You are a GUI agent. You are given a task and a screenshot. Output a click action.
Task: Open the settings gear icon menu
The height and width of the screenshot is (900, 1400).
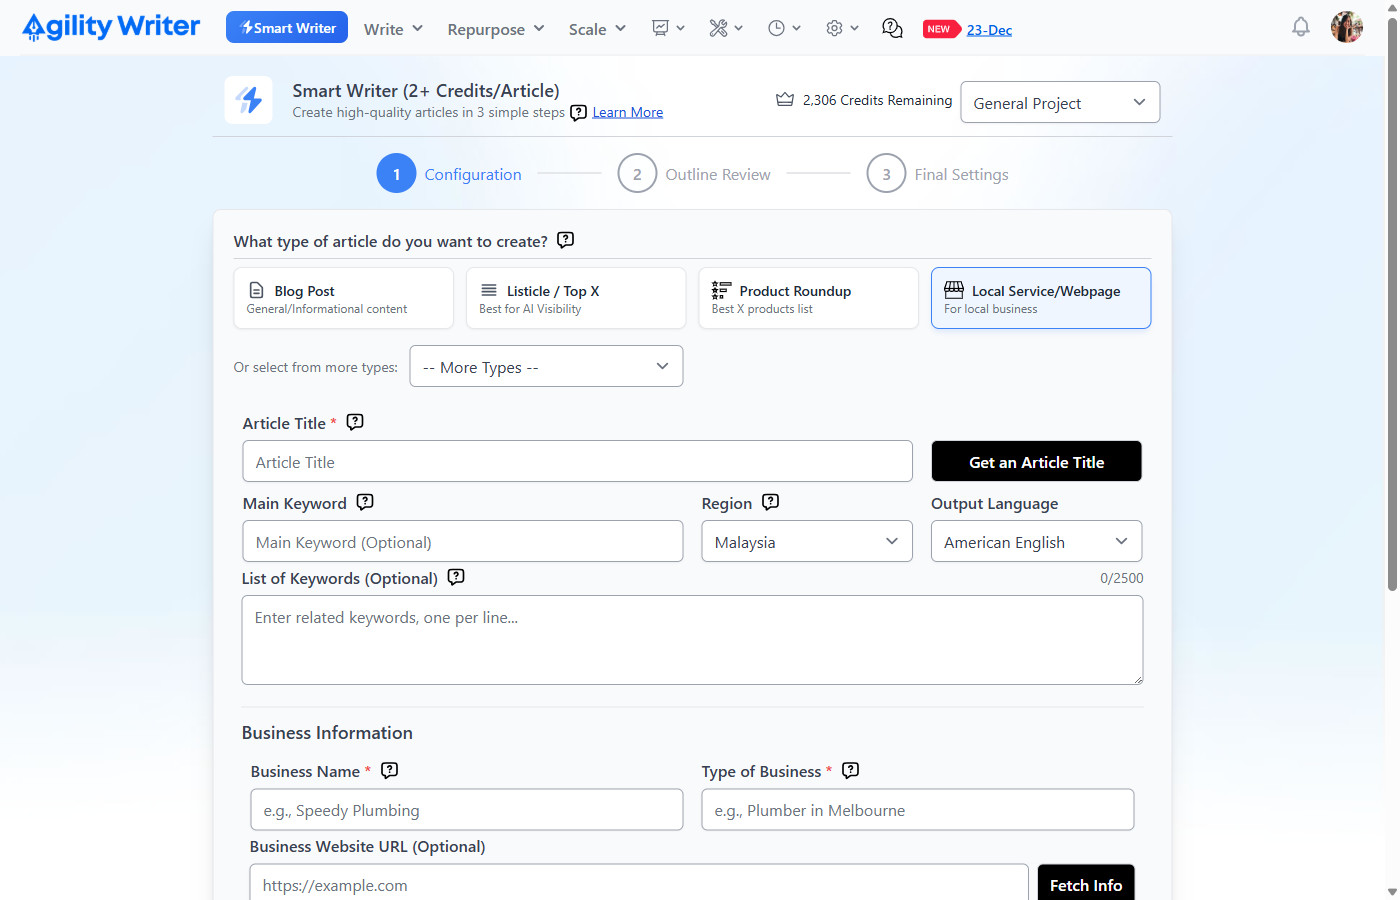pos(842,28)
